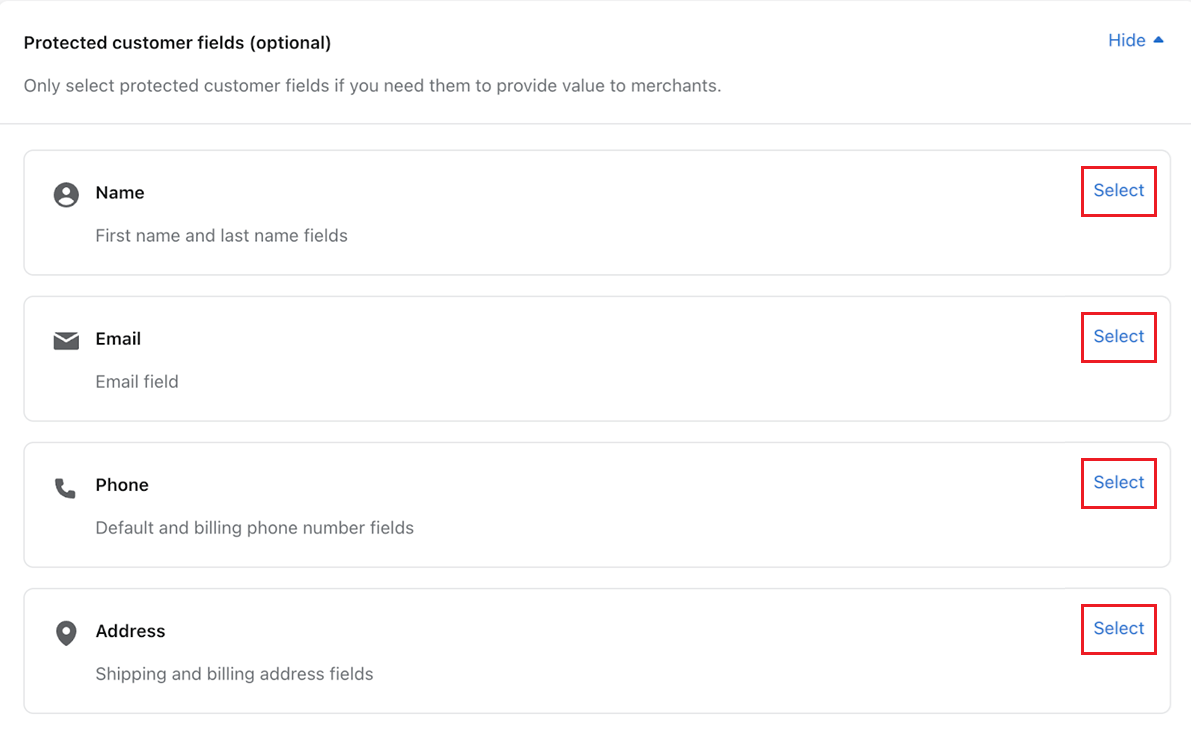The height and width of the screenshot is (733, 1191).
Task: Select the Name protected field
Action: (1118, 191)
